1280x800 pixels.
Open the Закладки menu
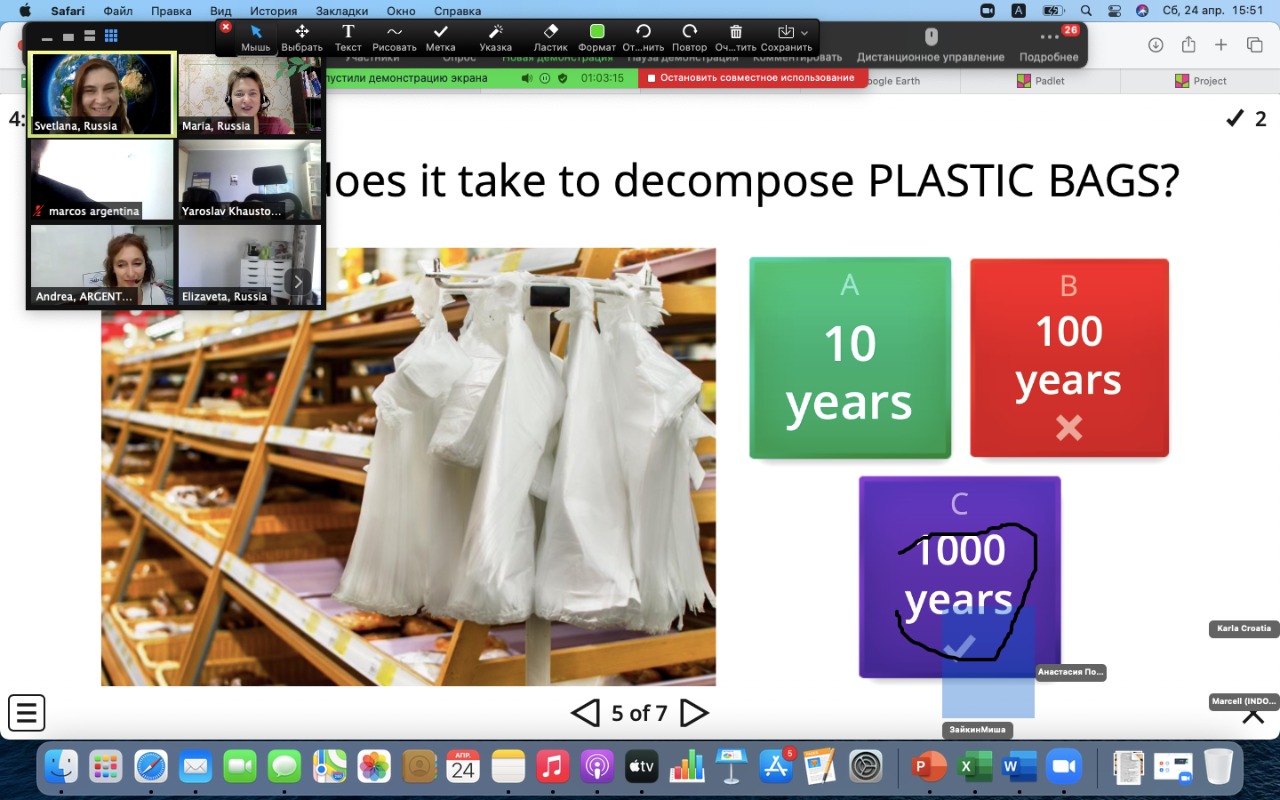pos(344,11)
